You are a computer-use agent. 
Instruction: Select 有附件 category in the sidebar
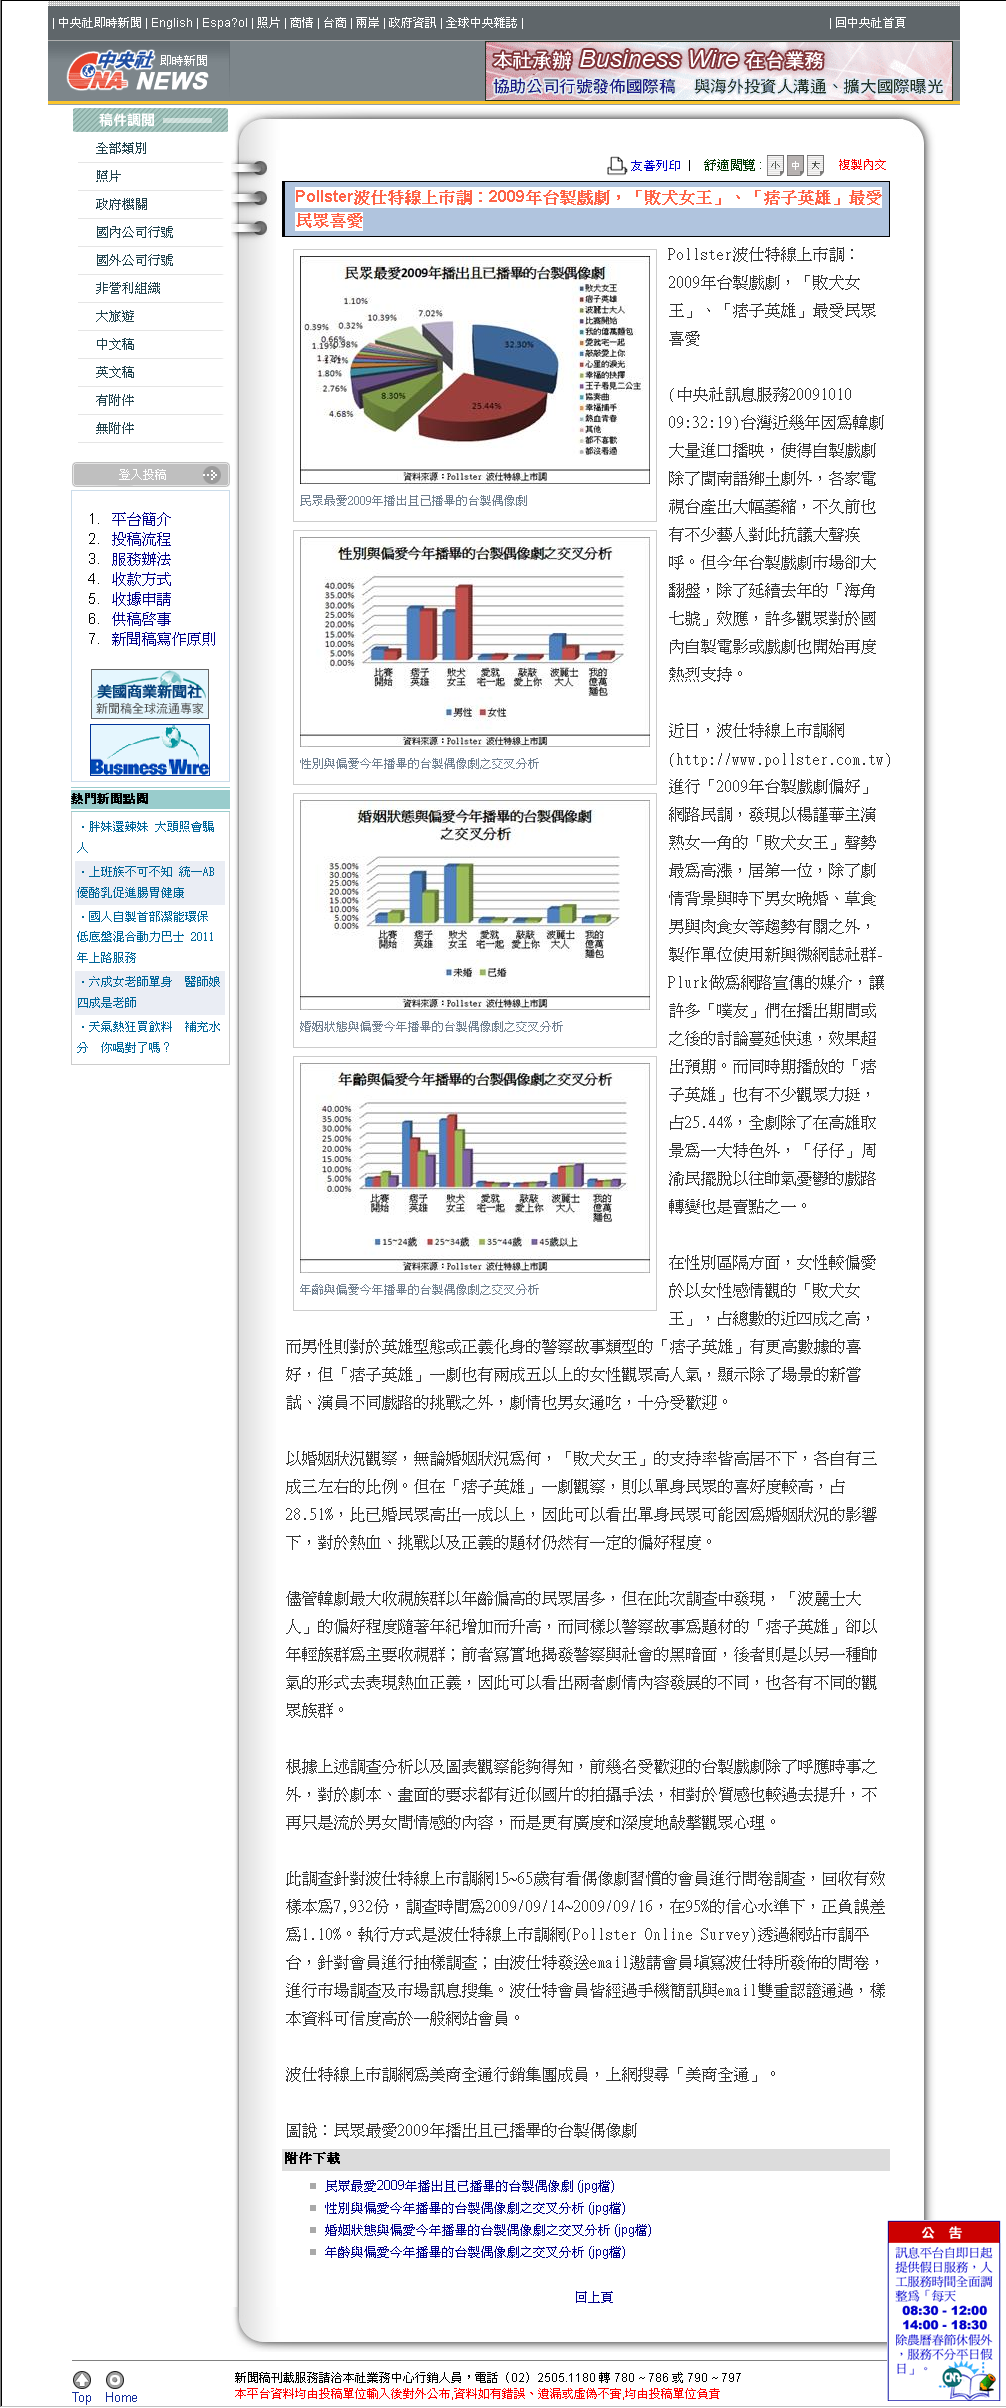pyautogui.click(x=115, y=400)
